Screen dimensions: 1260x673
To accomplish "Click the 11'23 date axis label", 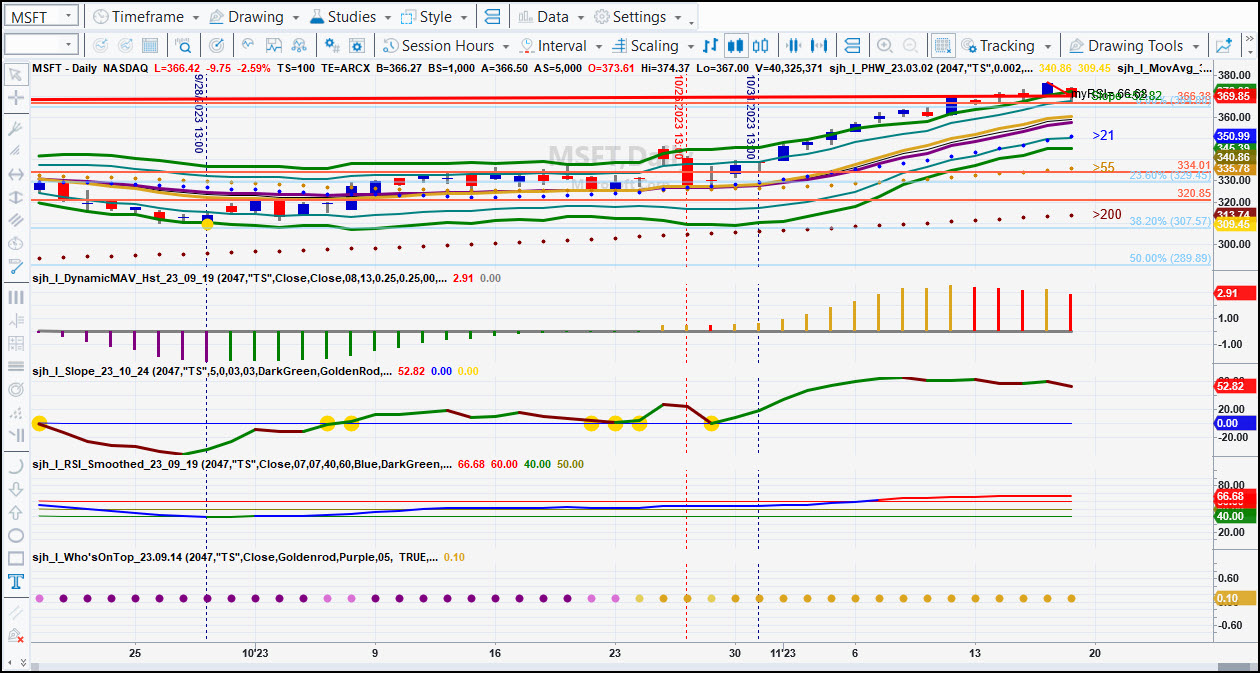I will [782, 652].
